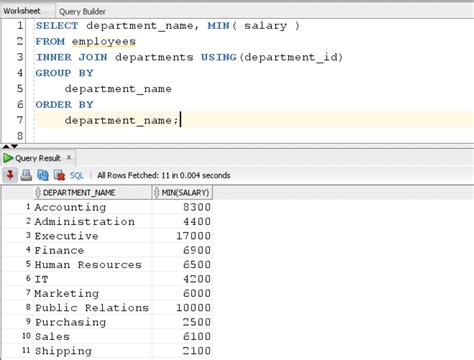Screen dimensions: 474x360
Task: Select the Query Result tab
Action: 38,158
